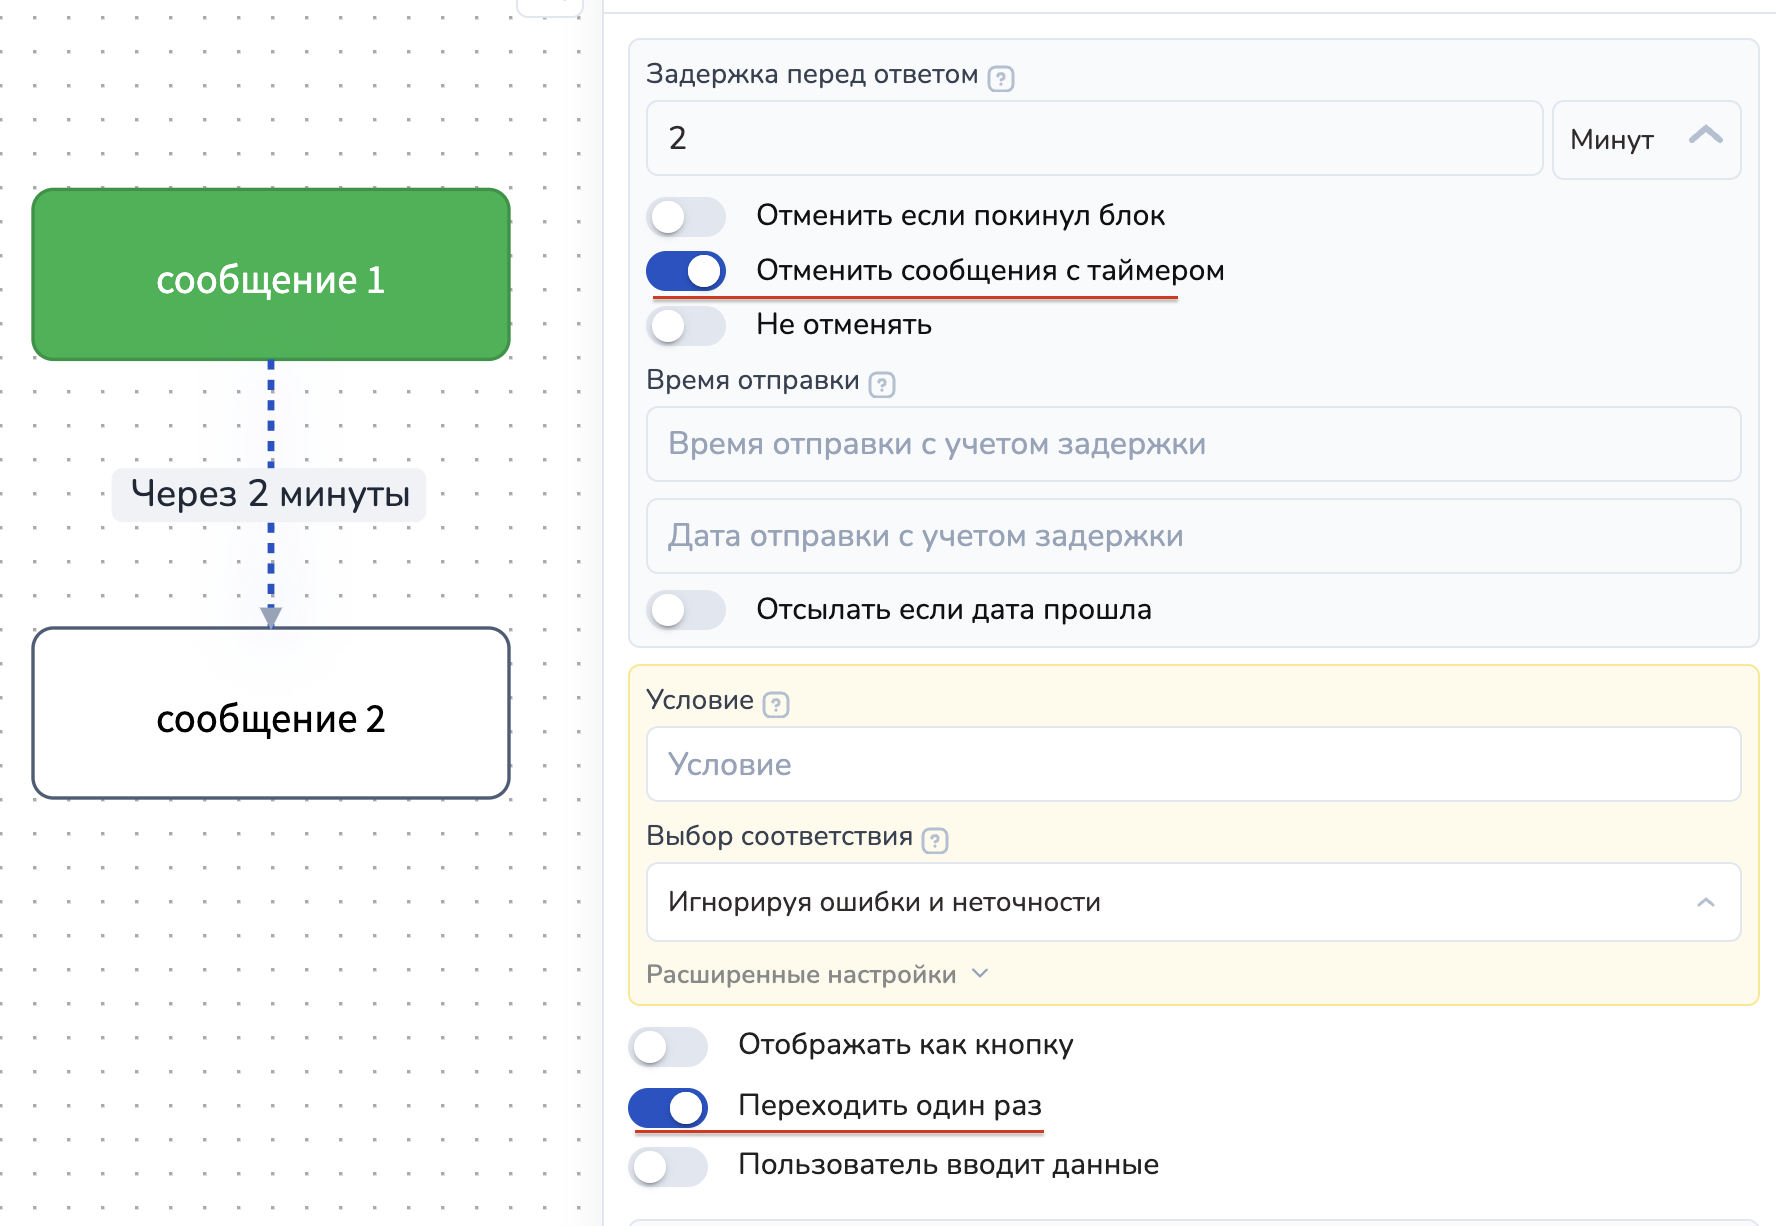Enable Отображать как кнопку toggle
This screenshot has width=1776, height=1226.
pyautogui.click(x=668, y=1046)
